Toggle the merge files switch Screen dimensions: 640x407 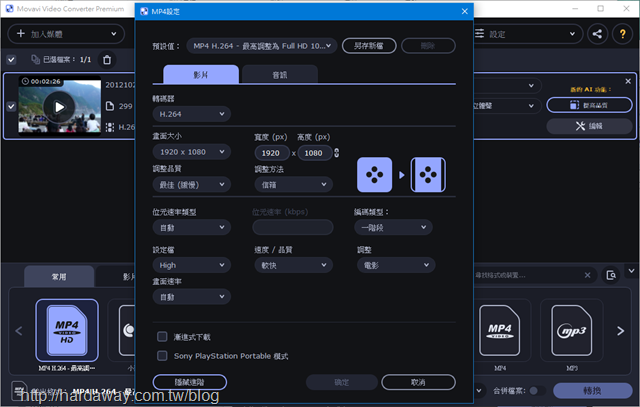[538, 391]
